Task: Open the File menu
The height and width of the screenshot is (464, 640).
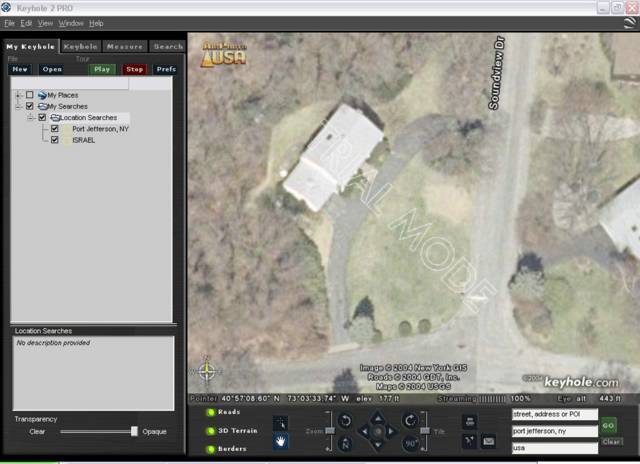Action: click(x=9, y=23)
